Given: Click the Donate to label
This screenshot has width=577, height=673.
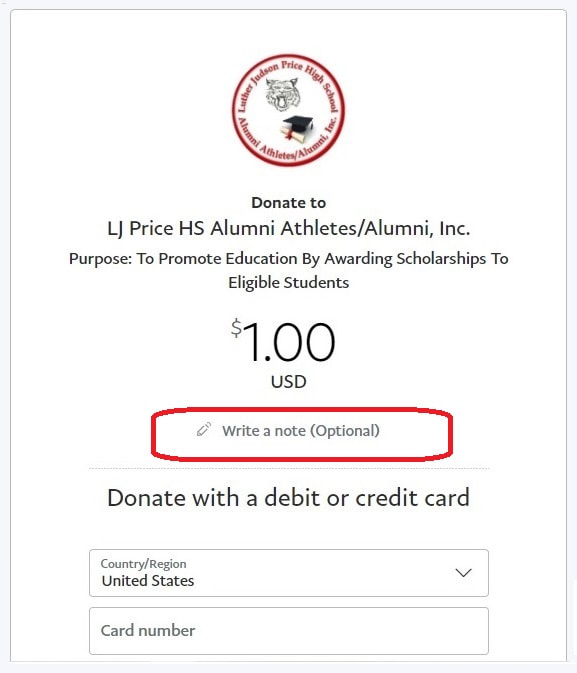Looking at the screenshot, I should click(288, 203).
